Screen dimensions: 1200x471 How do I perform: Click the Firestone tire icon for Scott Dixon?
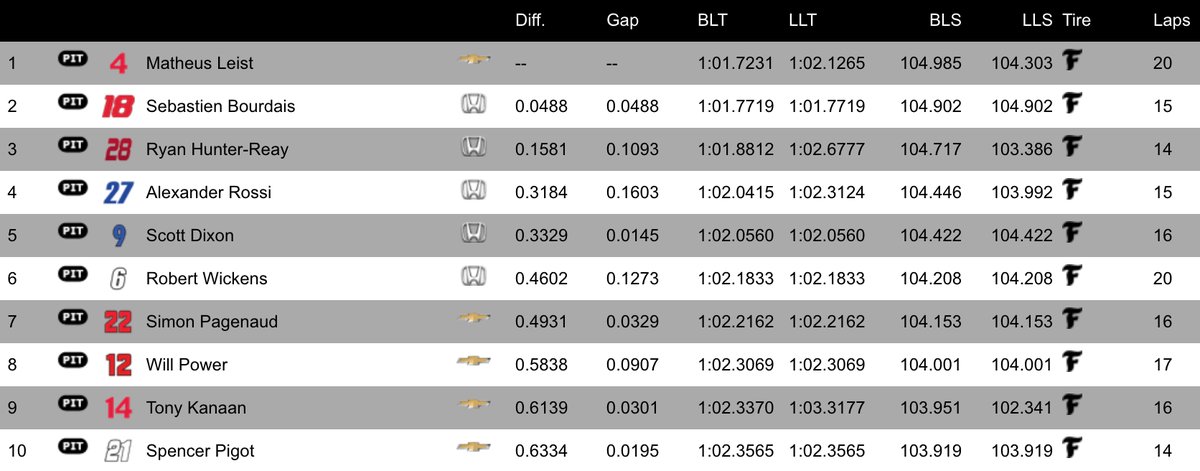tap(1073, 235)
